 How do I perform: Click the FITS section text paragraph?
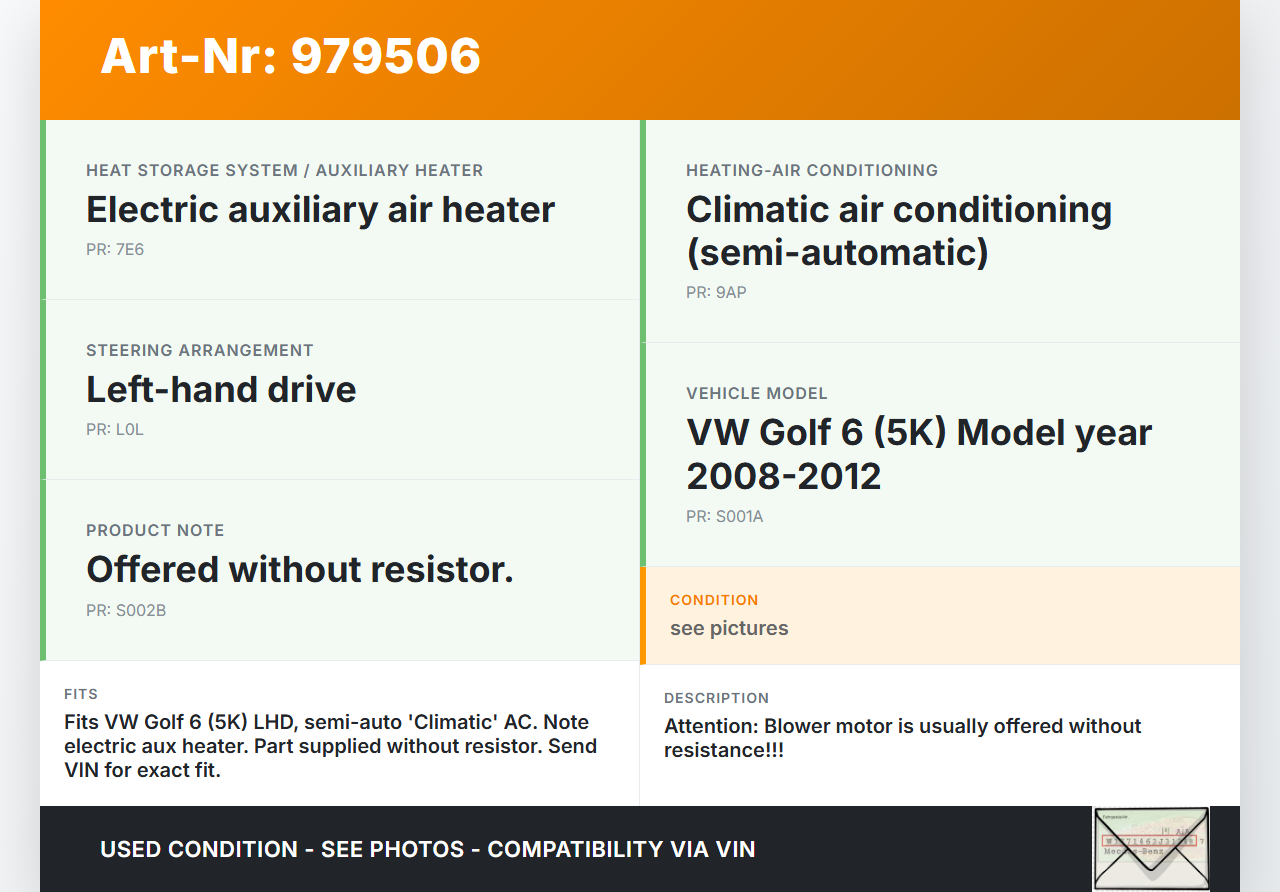tap(331, 746)
